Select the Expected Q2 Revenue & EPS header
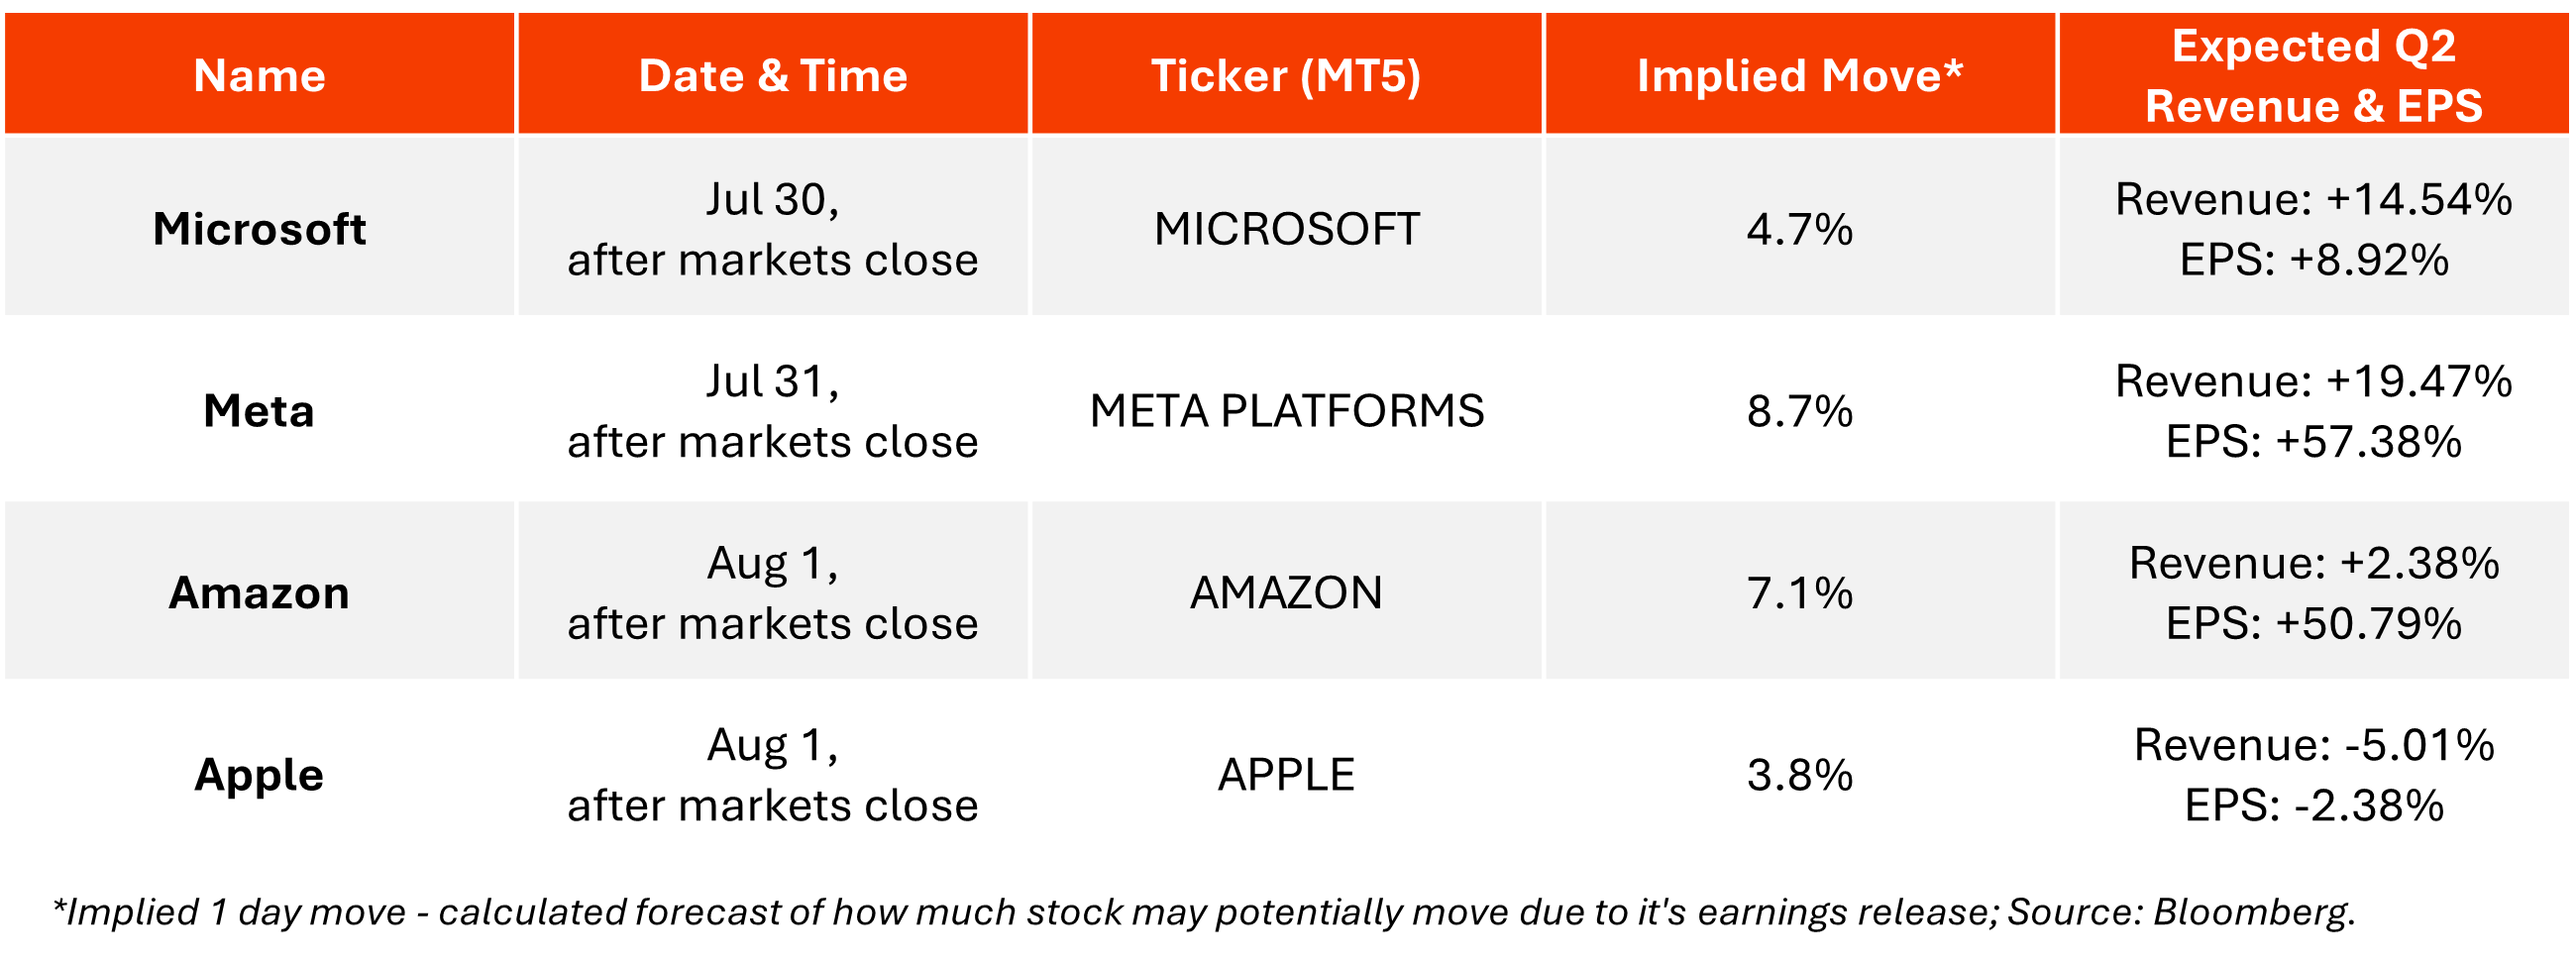The image size is (2576, 965). coord(2313,76)
